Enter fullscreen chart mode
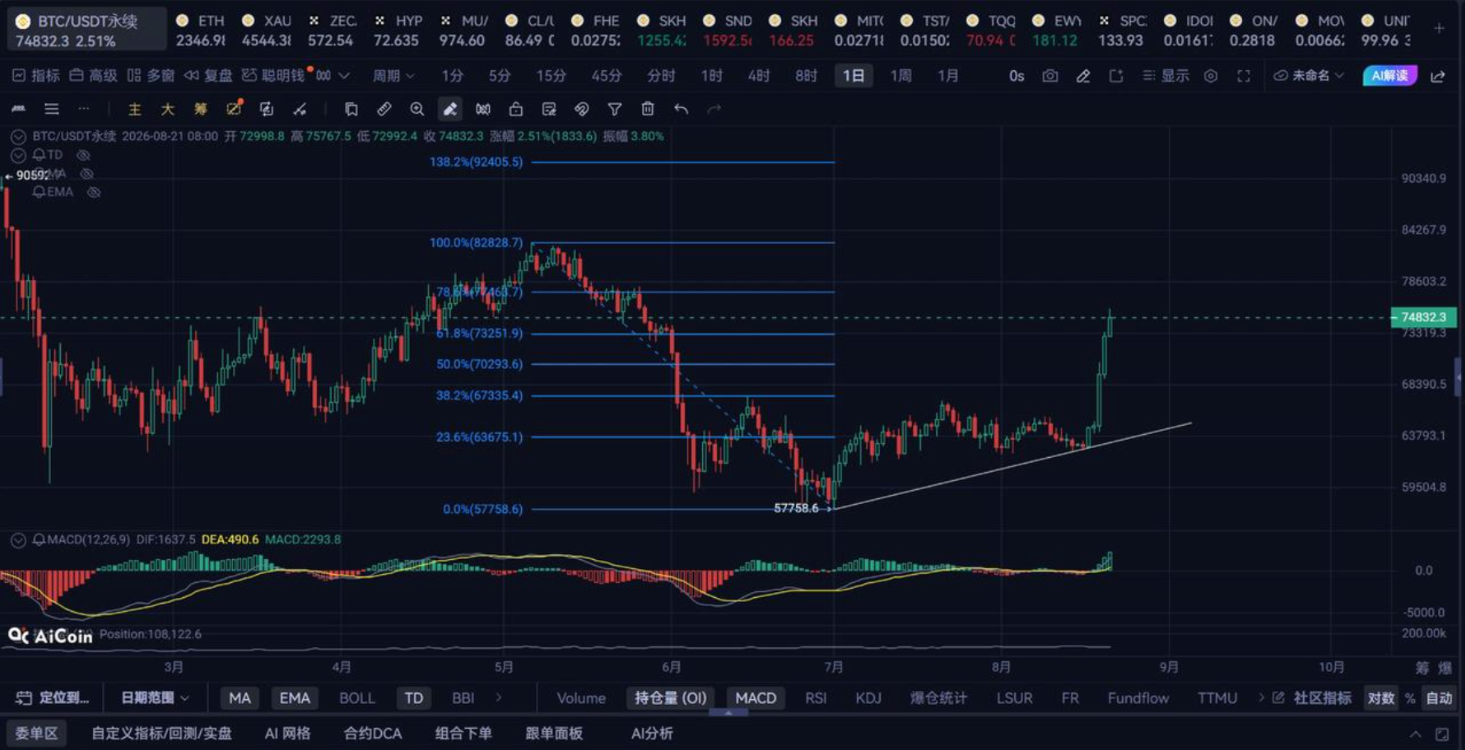 (x=1244, y=76)
